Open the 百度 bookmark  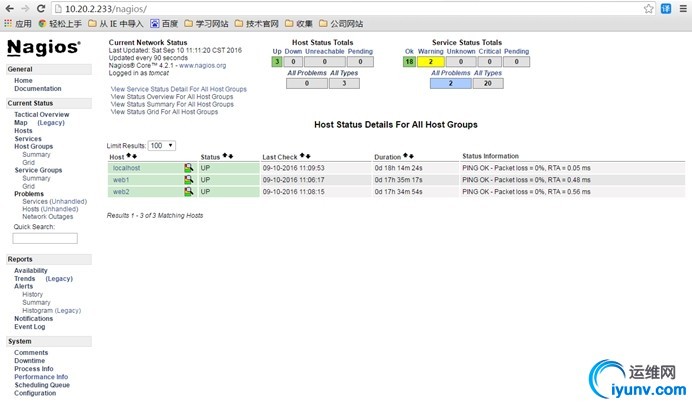pyautogui.click(x=164, y=24)
